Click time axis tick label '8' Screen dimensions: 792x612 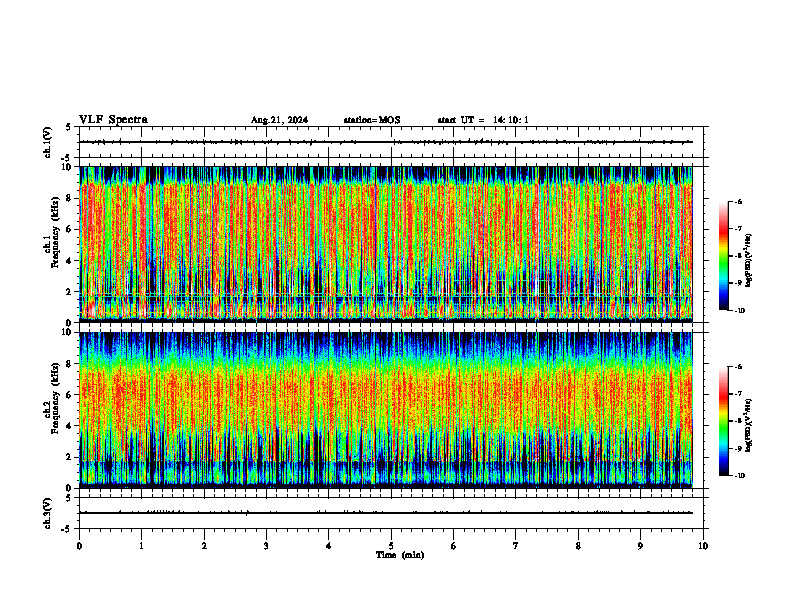point(578,546)
